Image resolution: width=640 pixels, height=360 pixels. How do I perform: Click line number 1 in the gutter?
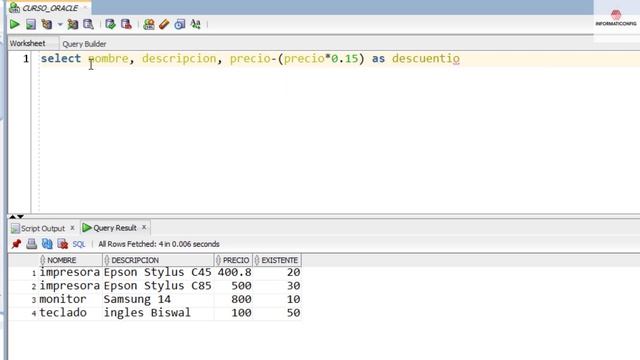26,59
